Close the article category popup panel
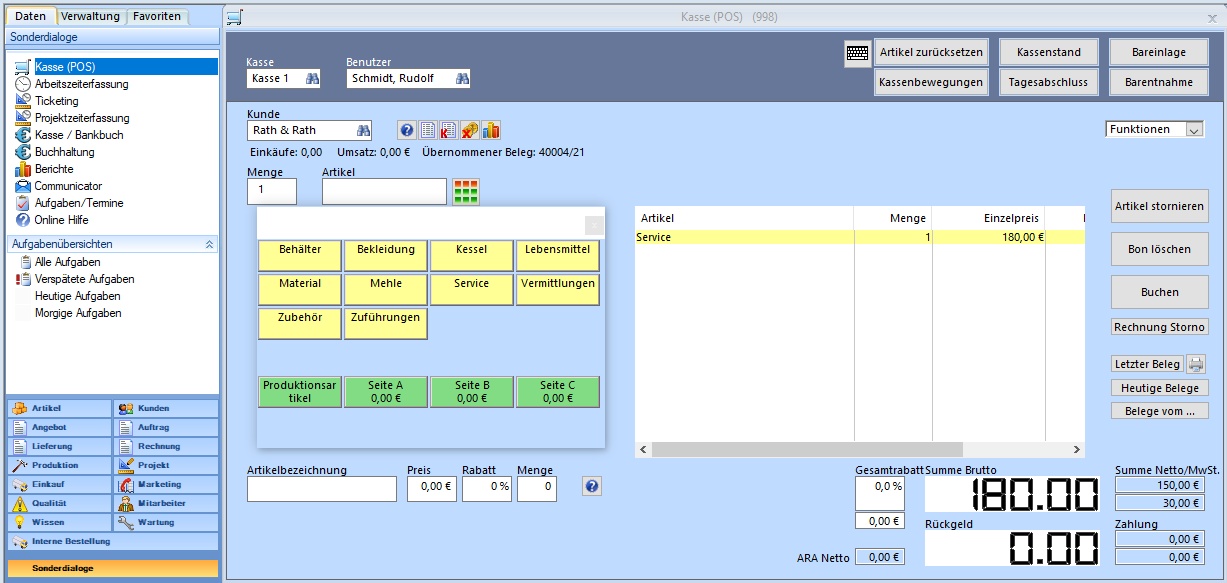Screen dimensions: 1227x583 pos(594,225)
